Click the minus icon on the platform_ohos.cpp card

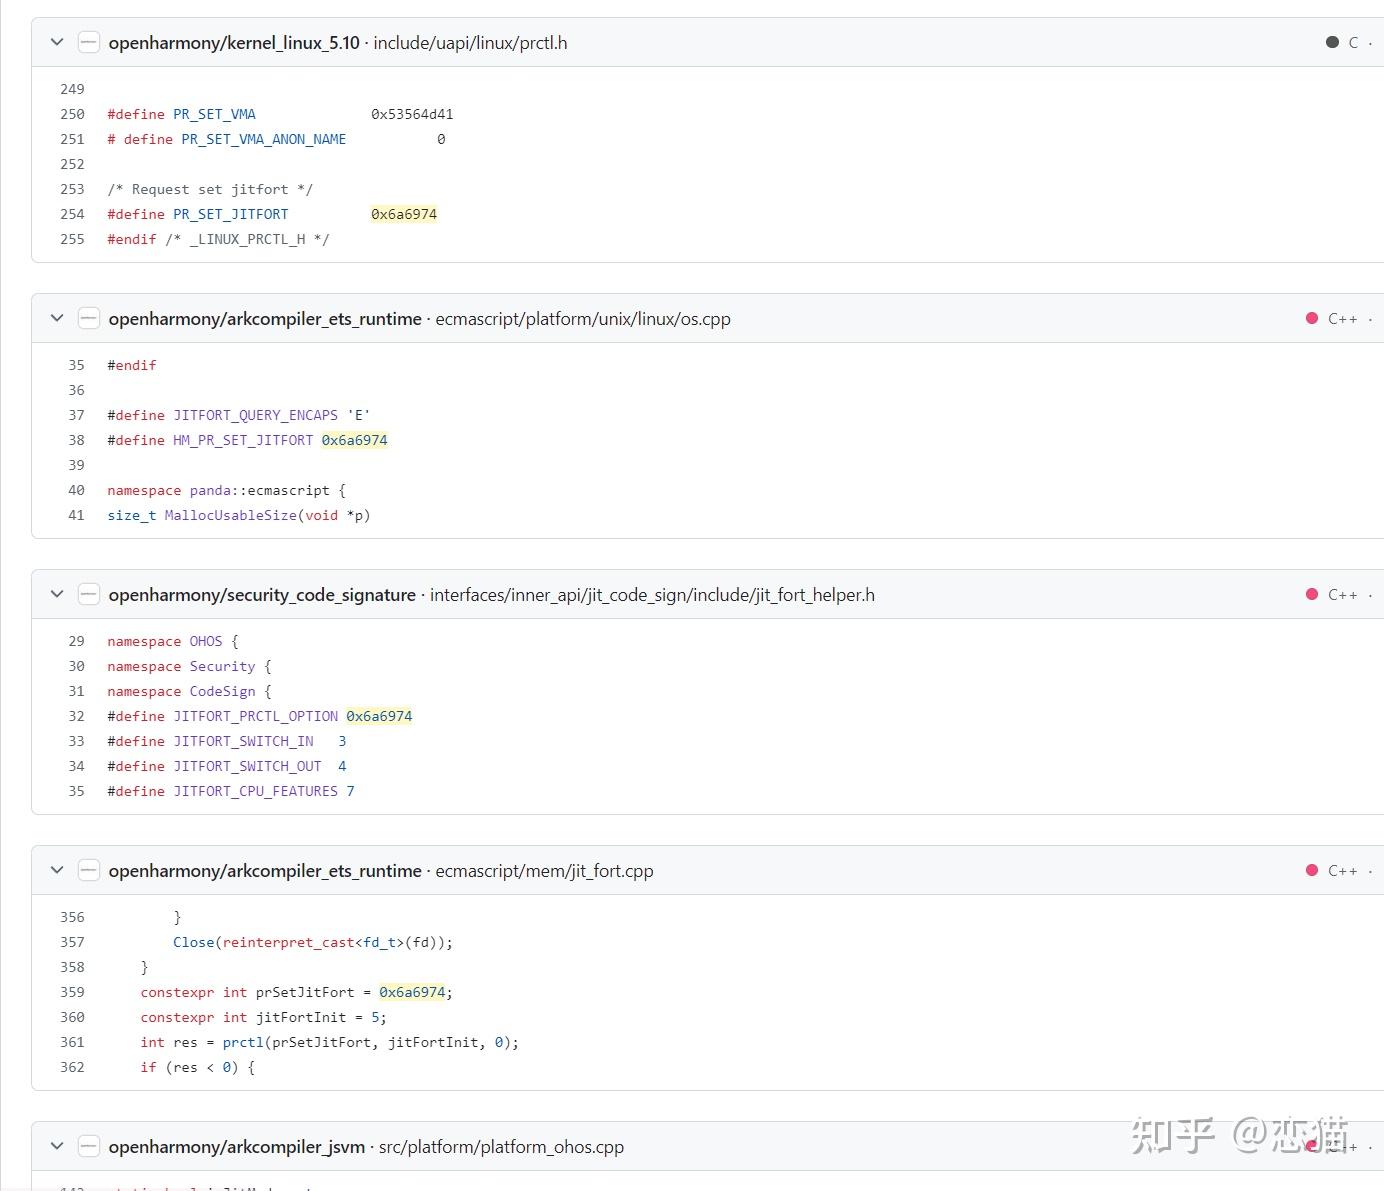click(x=89, y=1146)
